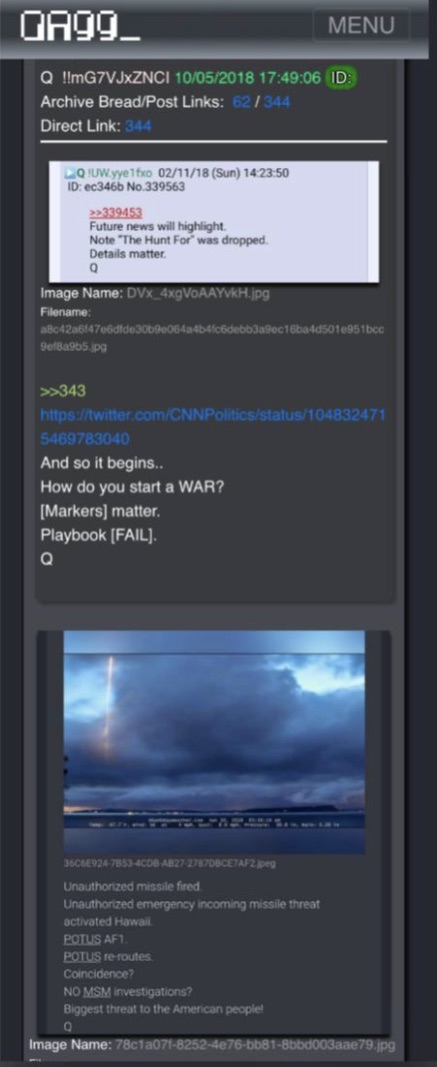
Task: Open archive bread link 62
Action: tap(241, 103)
